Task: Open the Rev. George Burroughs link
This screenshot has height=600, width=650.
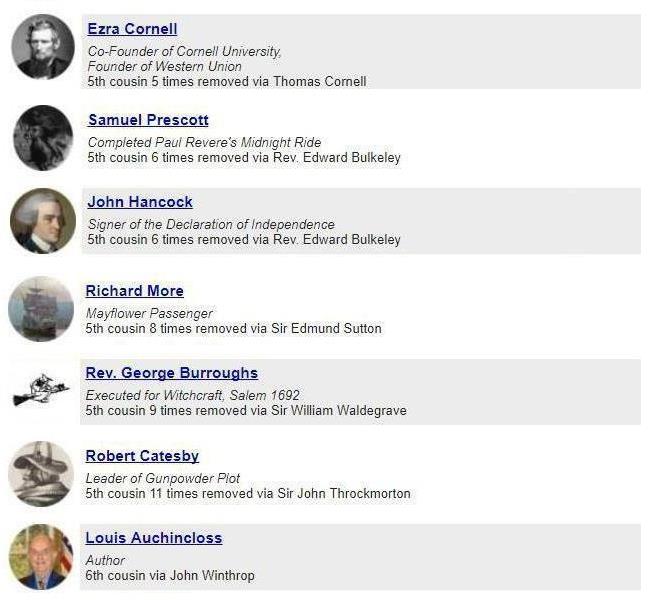Action: pos(172,373)
